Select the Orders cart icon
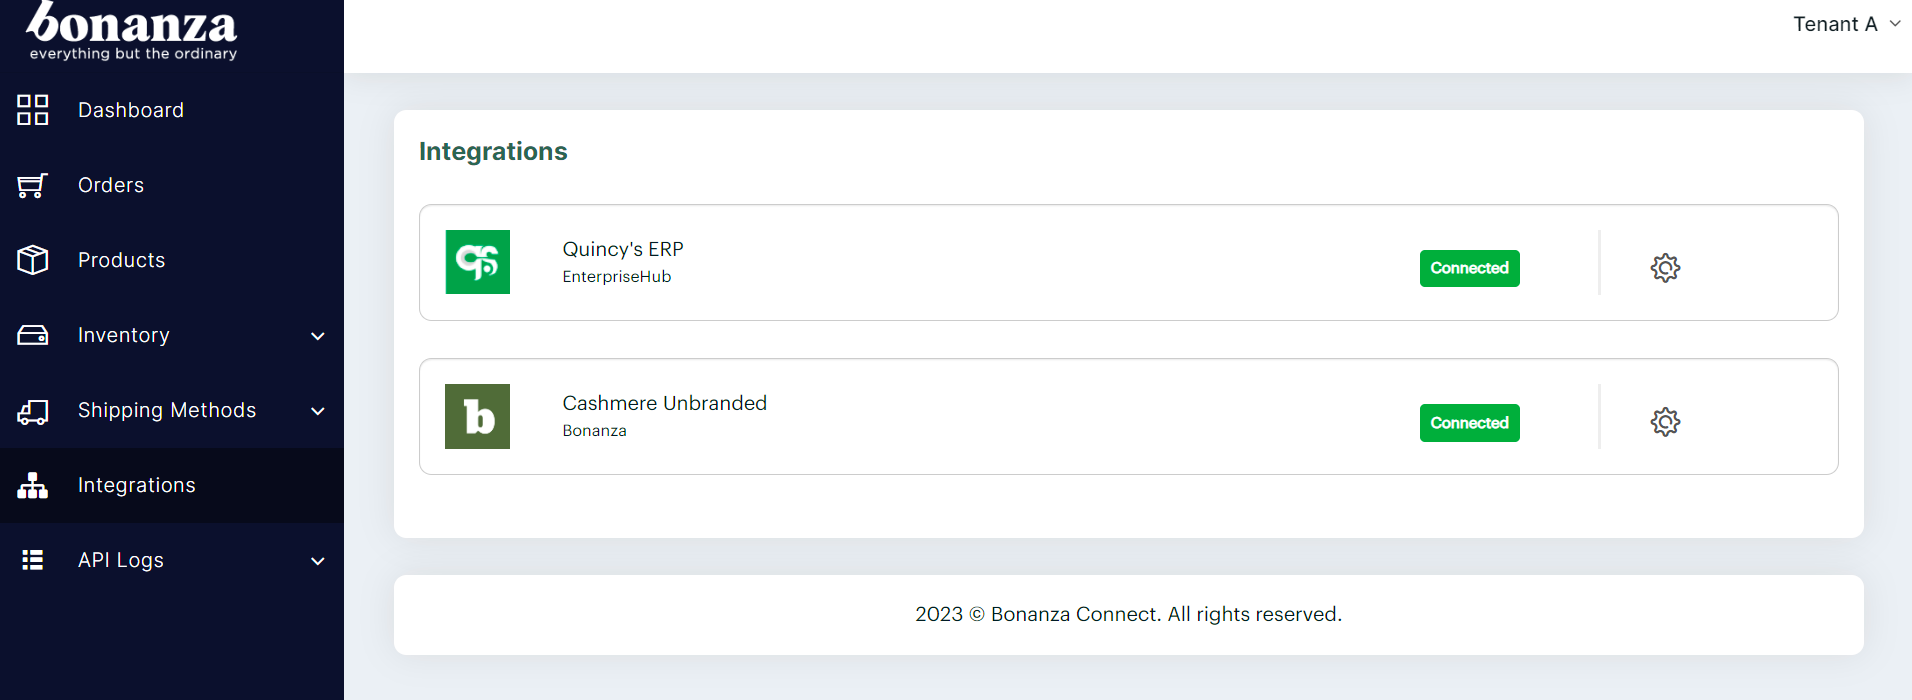 (32, 185)
